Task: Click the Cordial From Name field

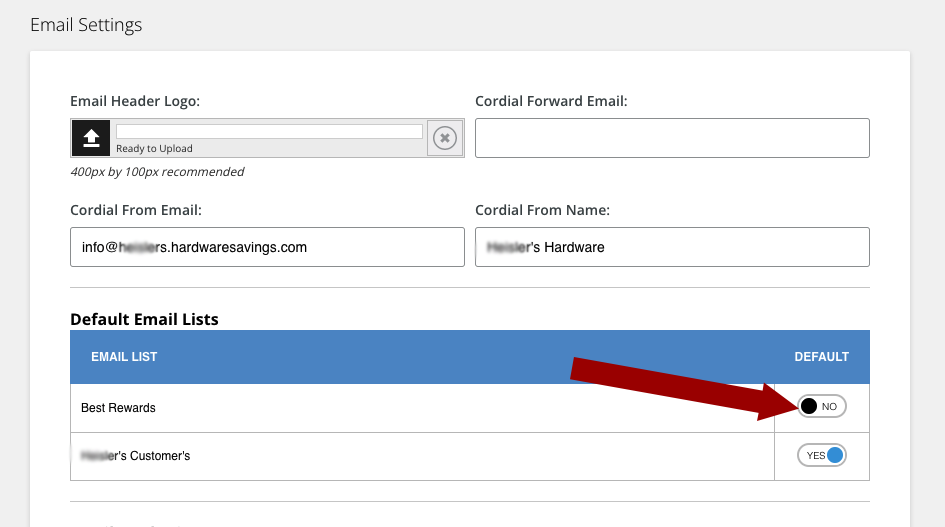Action: coord(672,247)
